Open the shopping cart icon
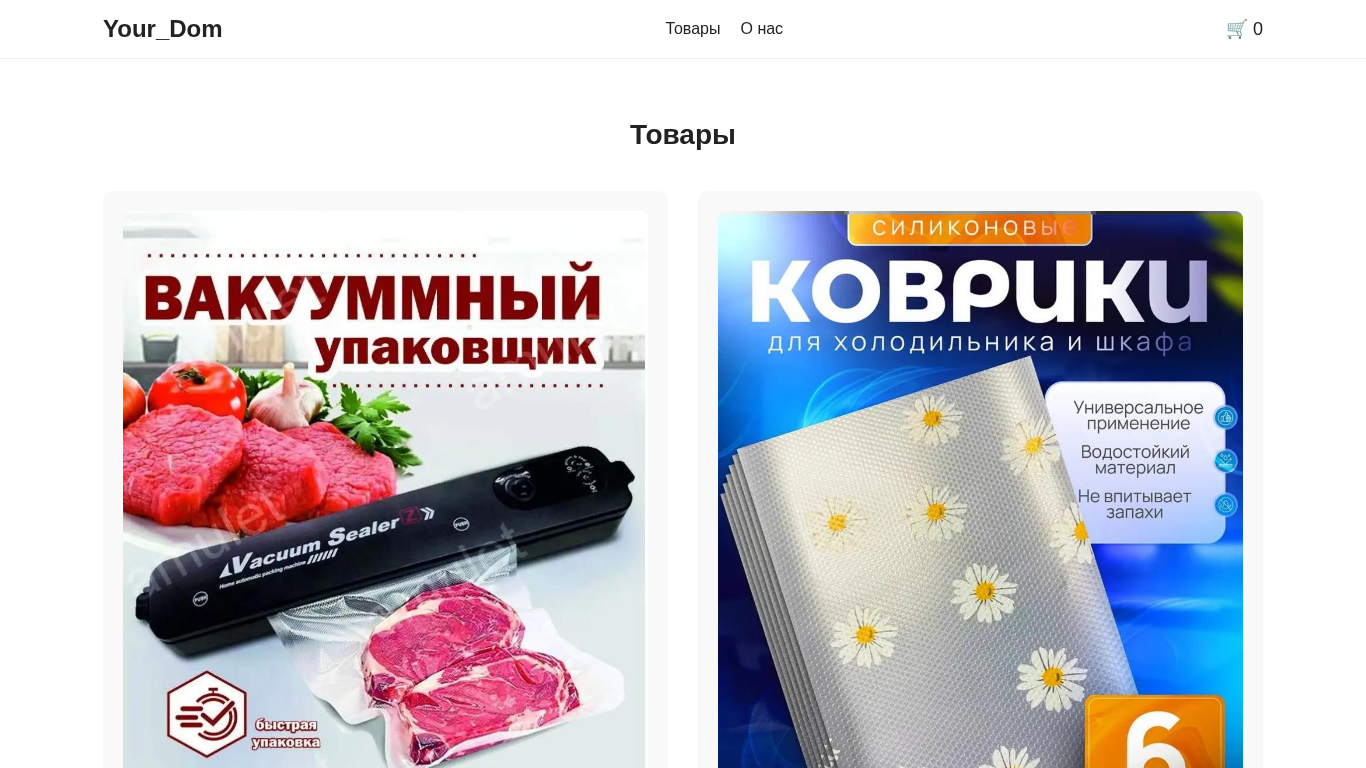1366x768 pixels. coord(1236,29)
